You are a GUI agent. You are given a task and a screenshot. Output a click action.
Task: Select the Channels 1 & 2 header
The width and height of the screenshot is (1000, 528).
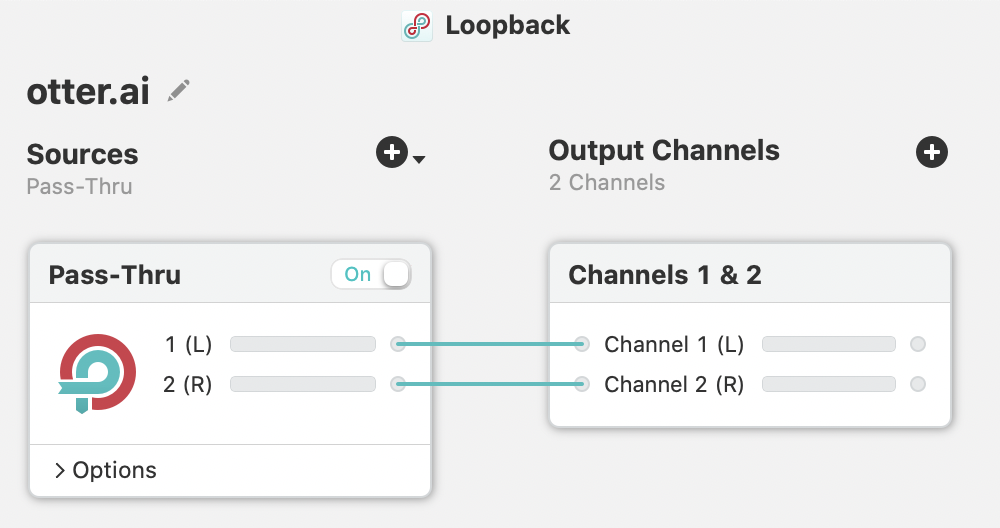[x=665, y=275]
